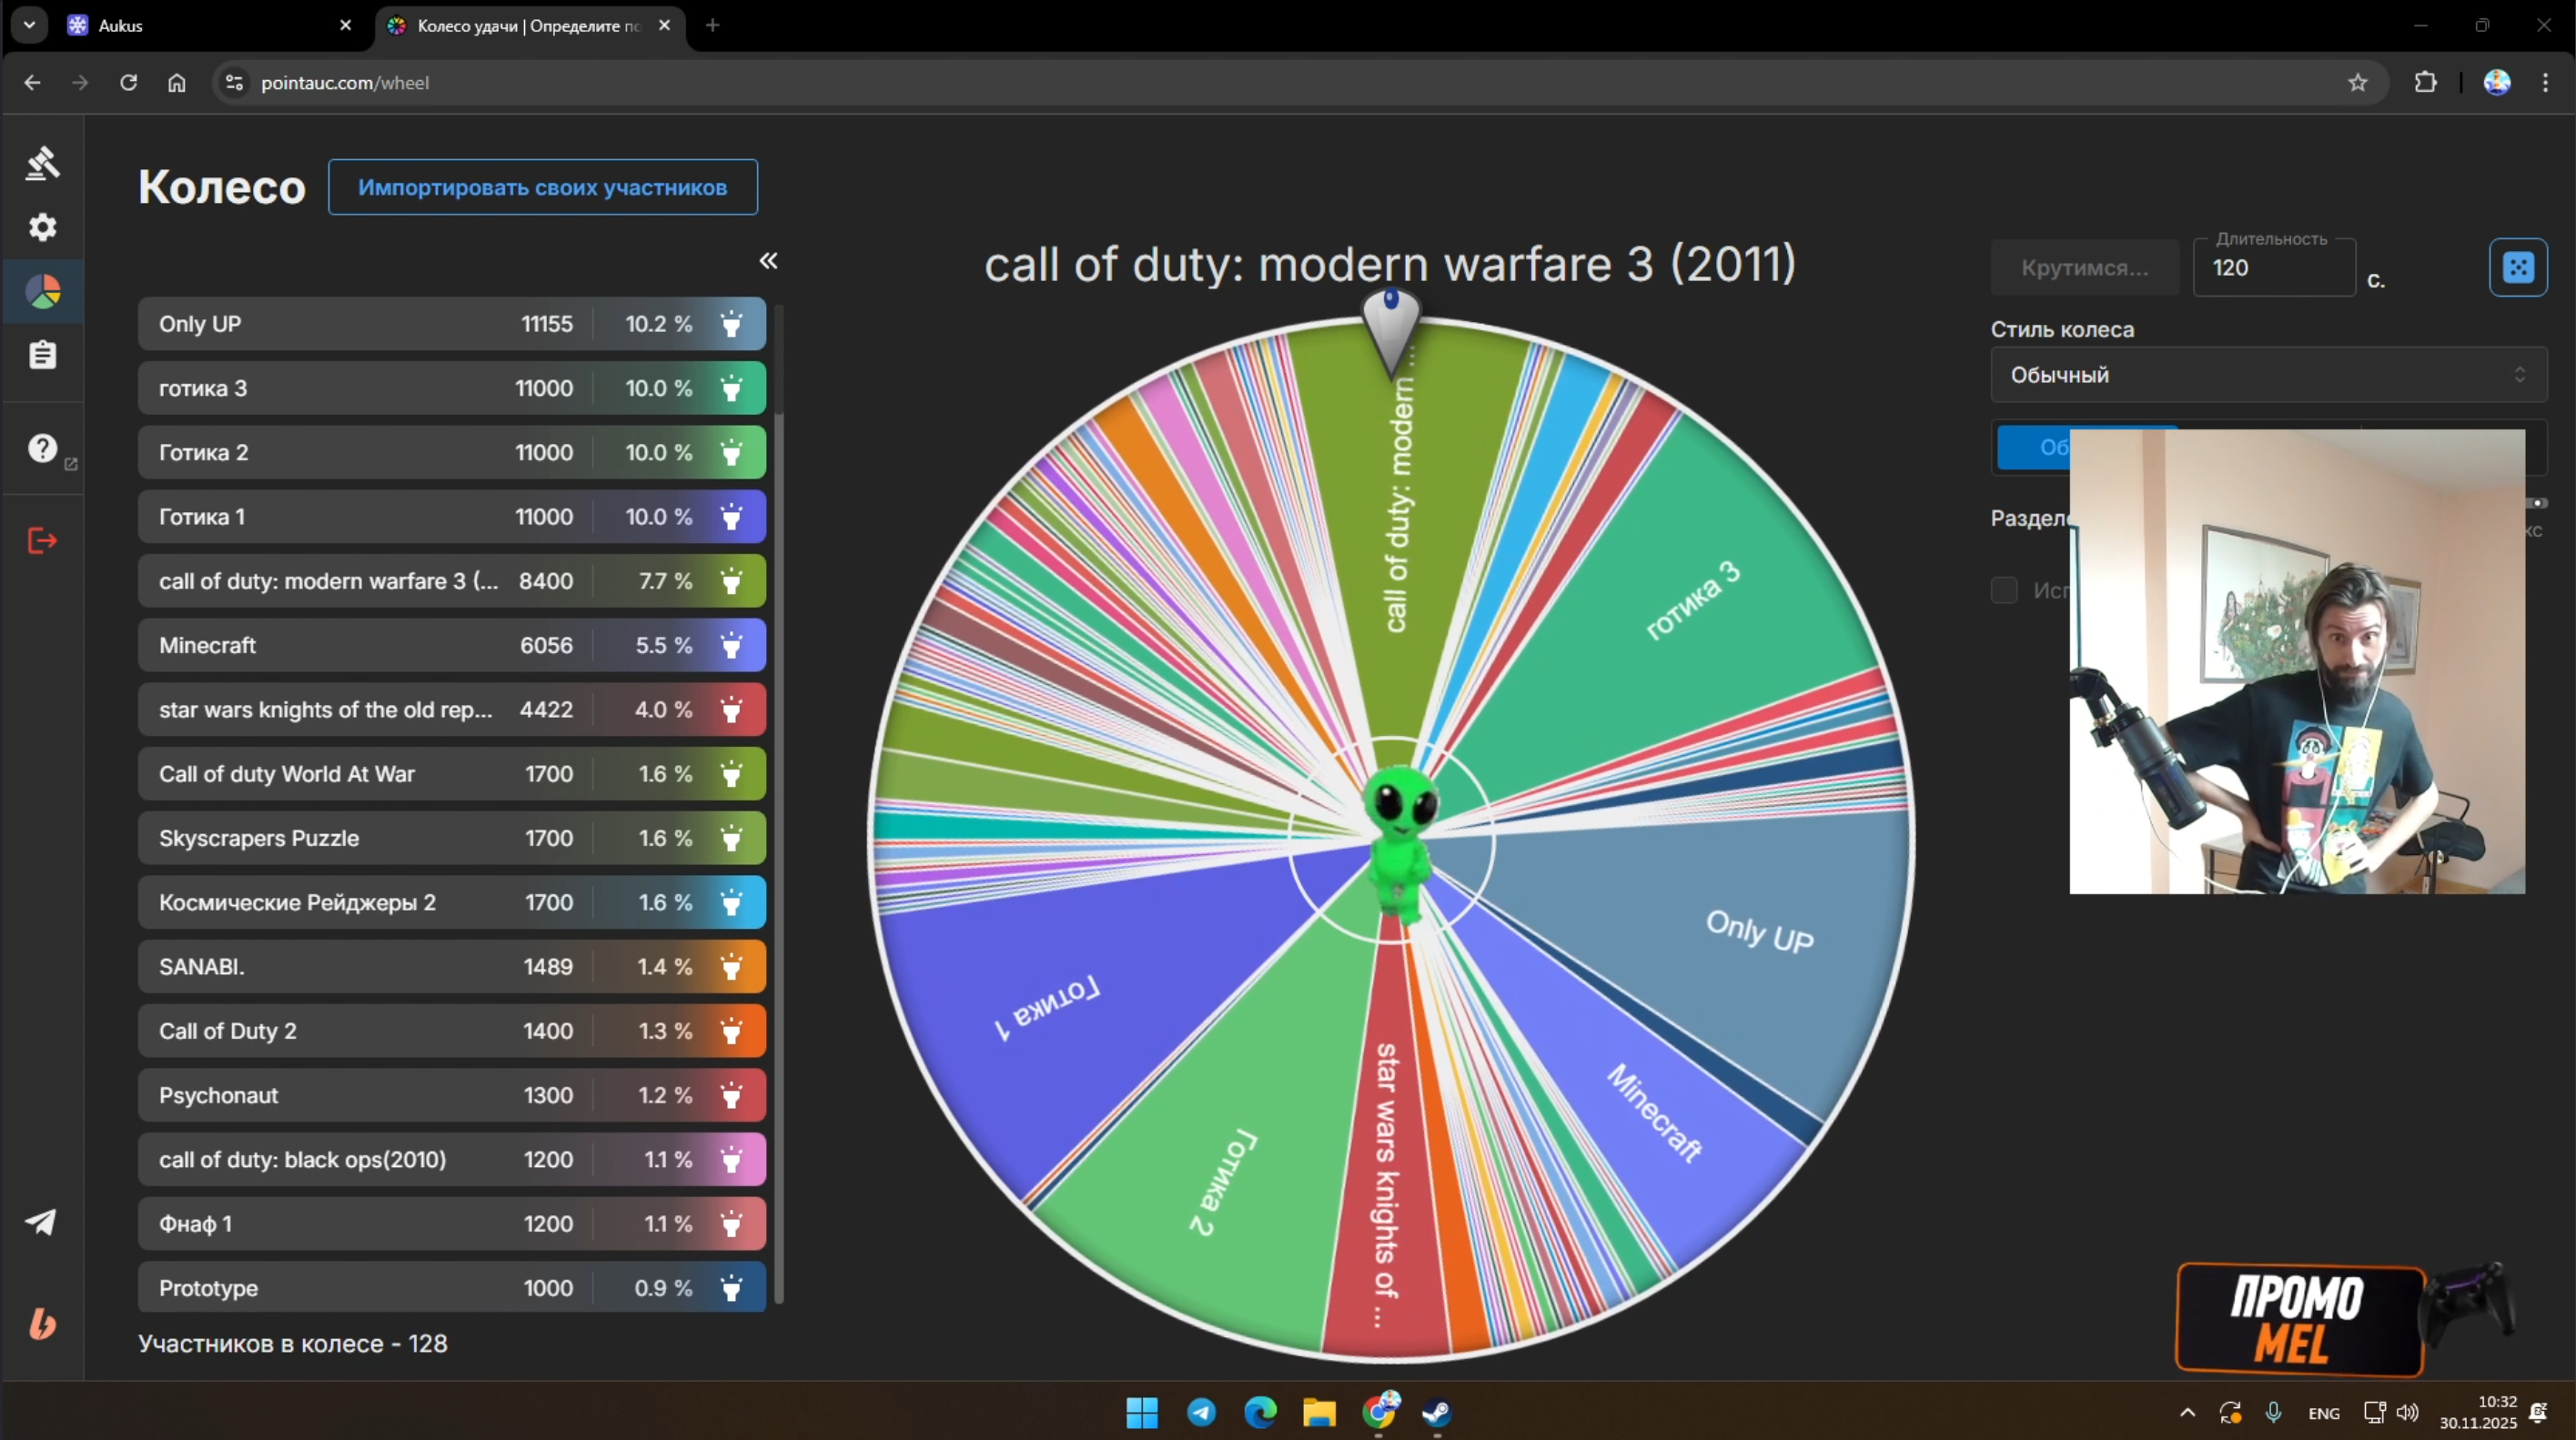Toggle highlight for SANABI. participant

(x=732, y=966)
